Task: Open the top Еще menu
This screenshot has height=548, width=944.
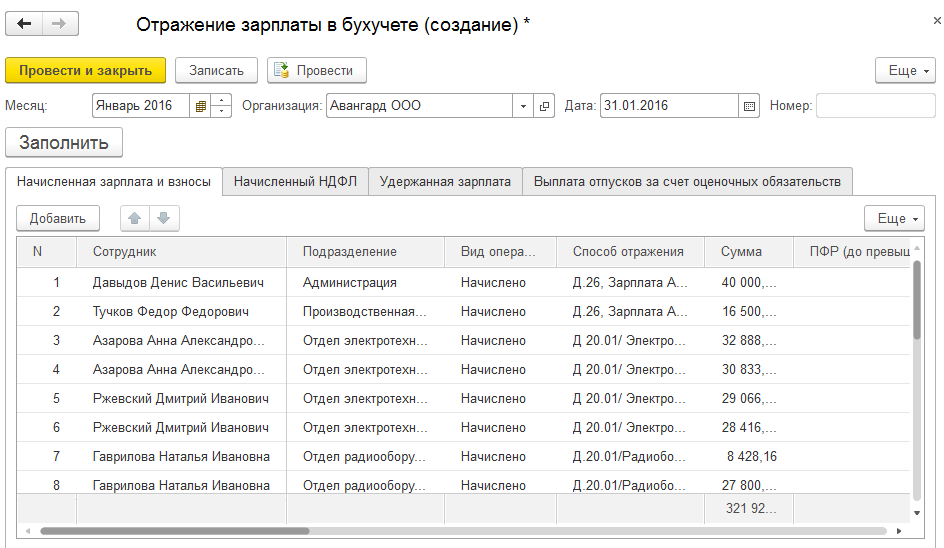Action: (905, 71)
